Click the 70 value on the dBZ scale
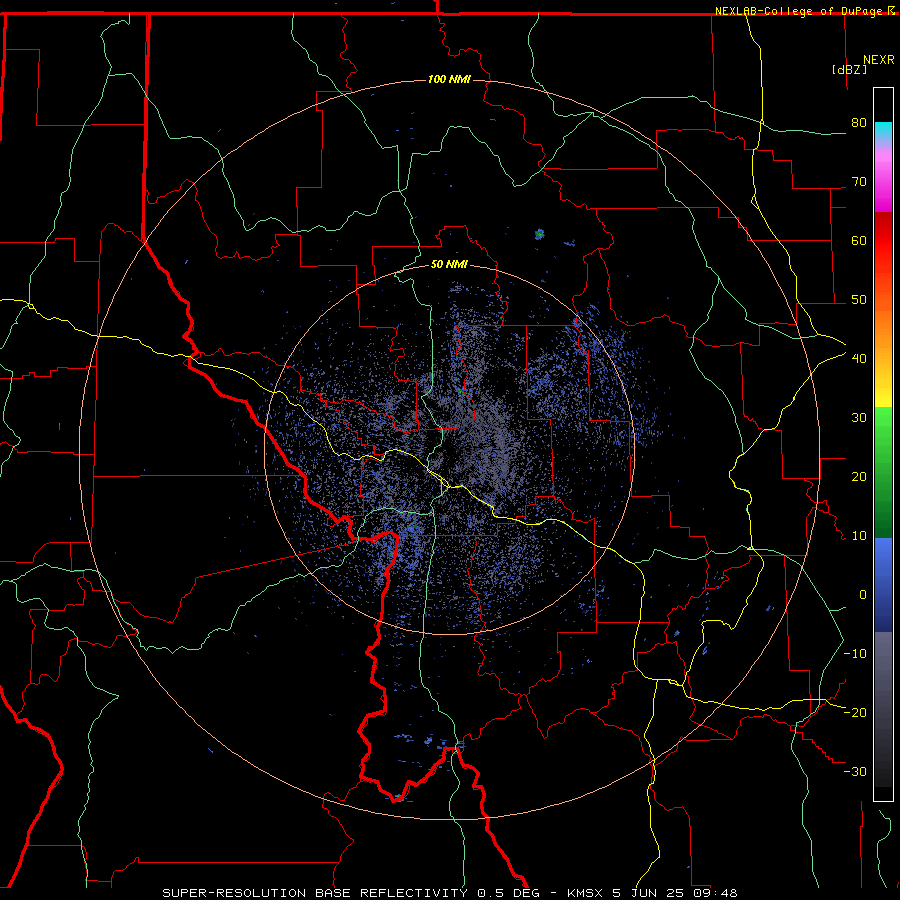This screenshot has height=900, width=900. click(x=859, y=182)
